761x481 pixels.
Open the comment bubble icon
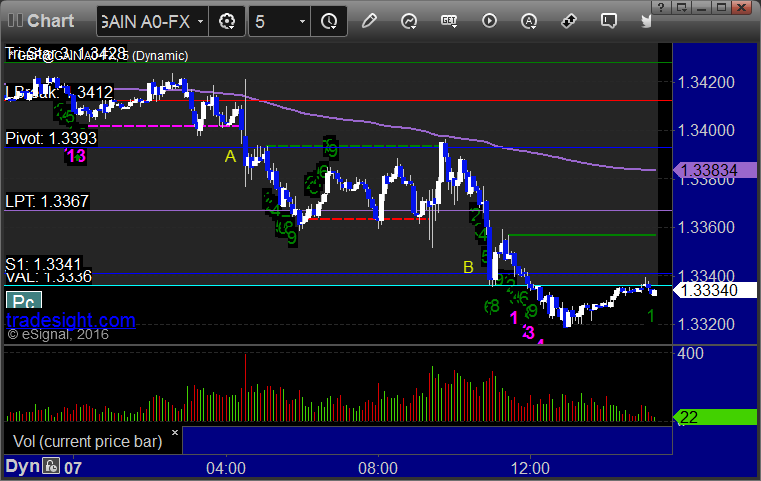pos(609,20)
